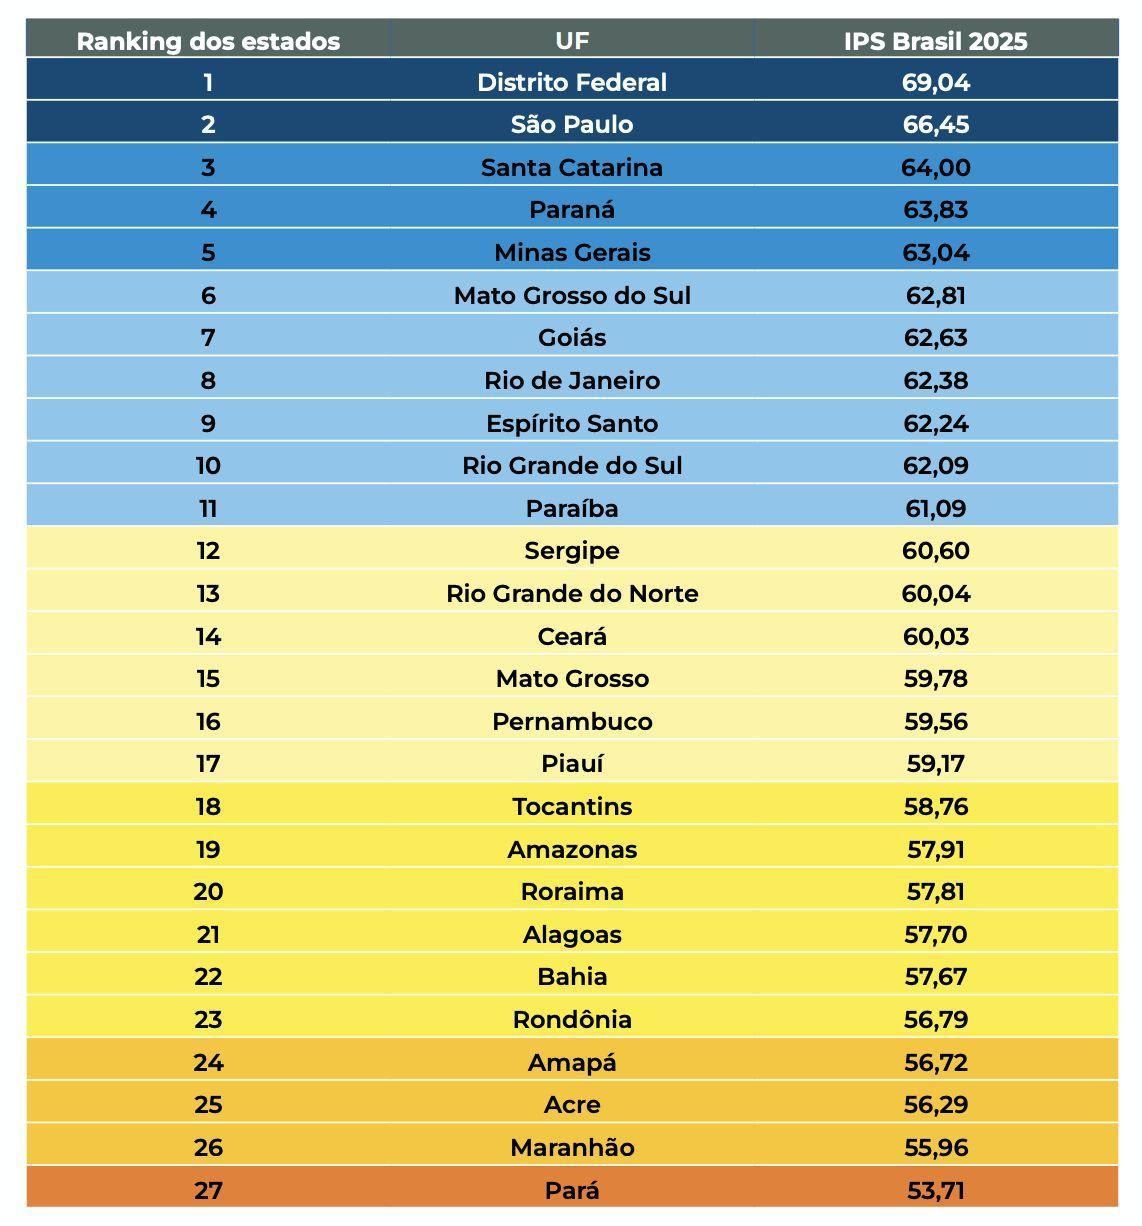Click the "IPS Brasil 2025" column header
The height and width of the screenshot is (1226, 1142).
click(935, 41)
